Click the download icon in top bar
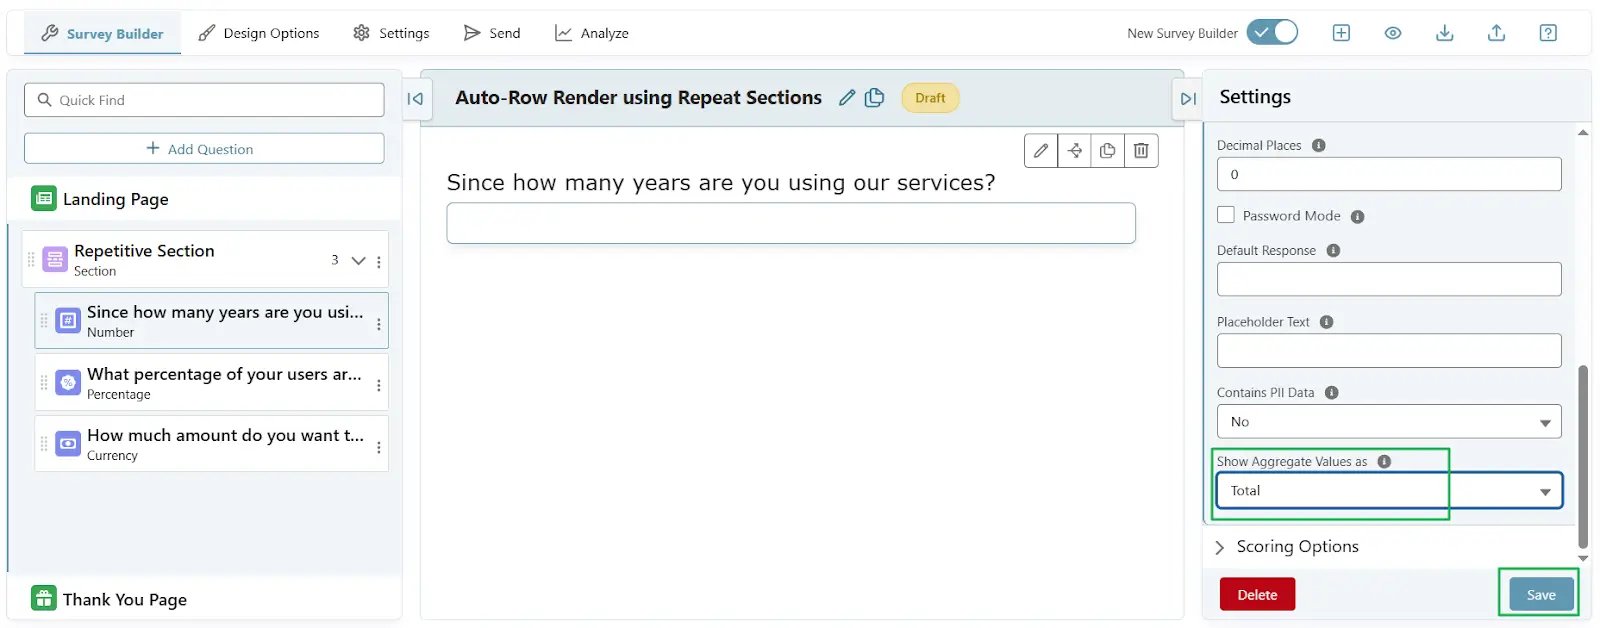 [x=1445, y=33]
